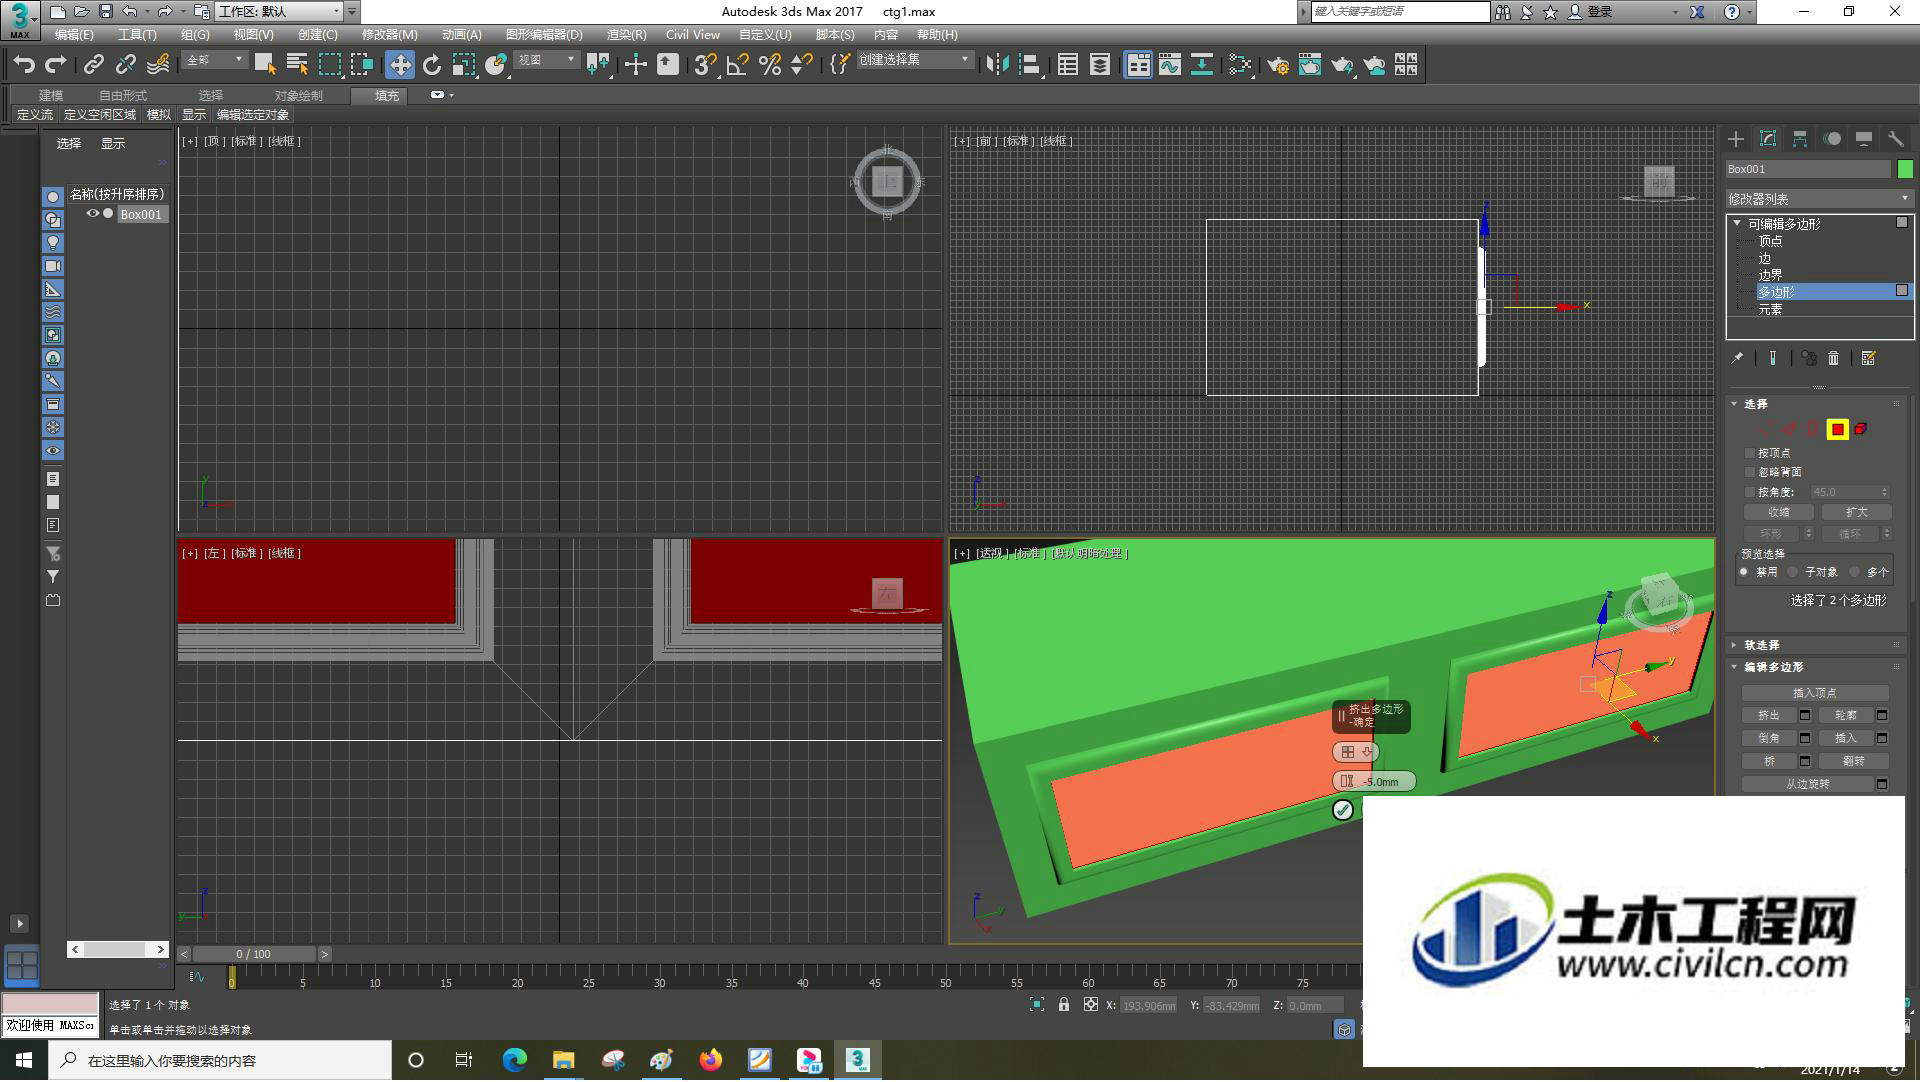The image size is (1920, 1082).
Task: Click the Align tool icon
Action: point(1029,65)
